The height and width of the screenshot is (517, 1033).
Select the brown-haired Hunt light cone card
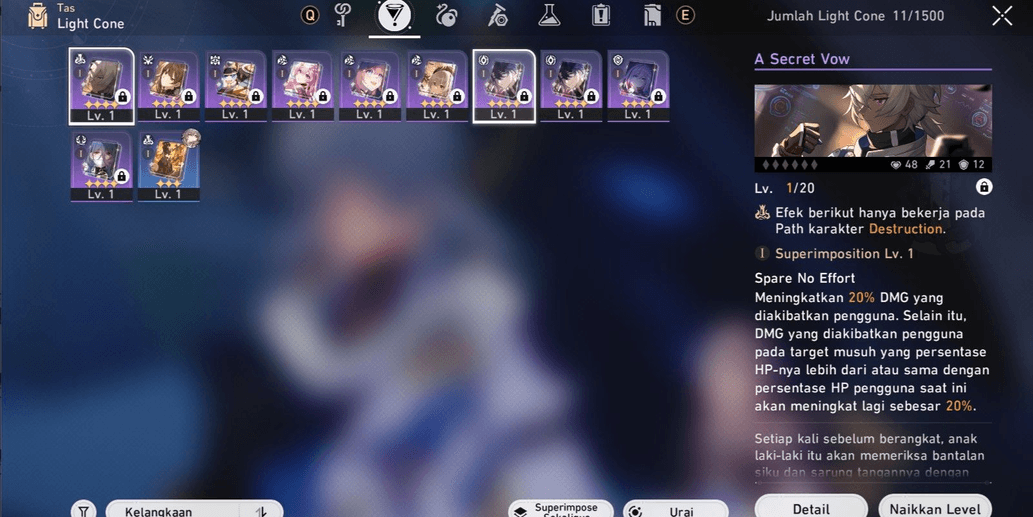tap(168, 86)
